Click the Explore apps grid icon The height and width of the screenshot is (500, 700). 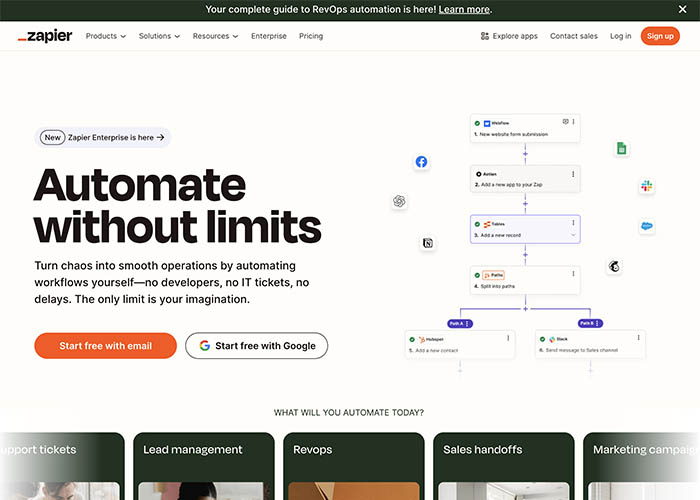click(484, 36)
